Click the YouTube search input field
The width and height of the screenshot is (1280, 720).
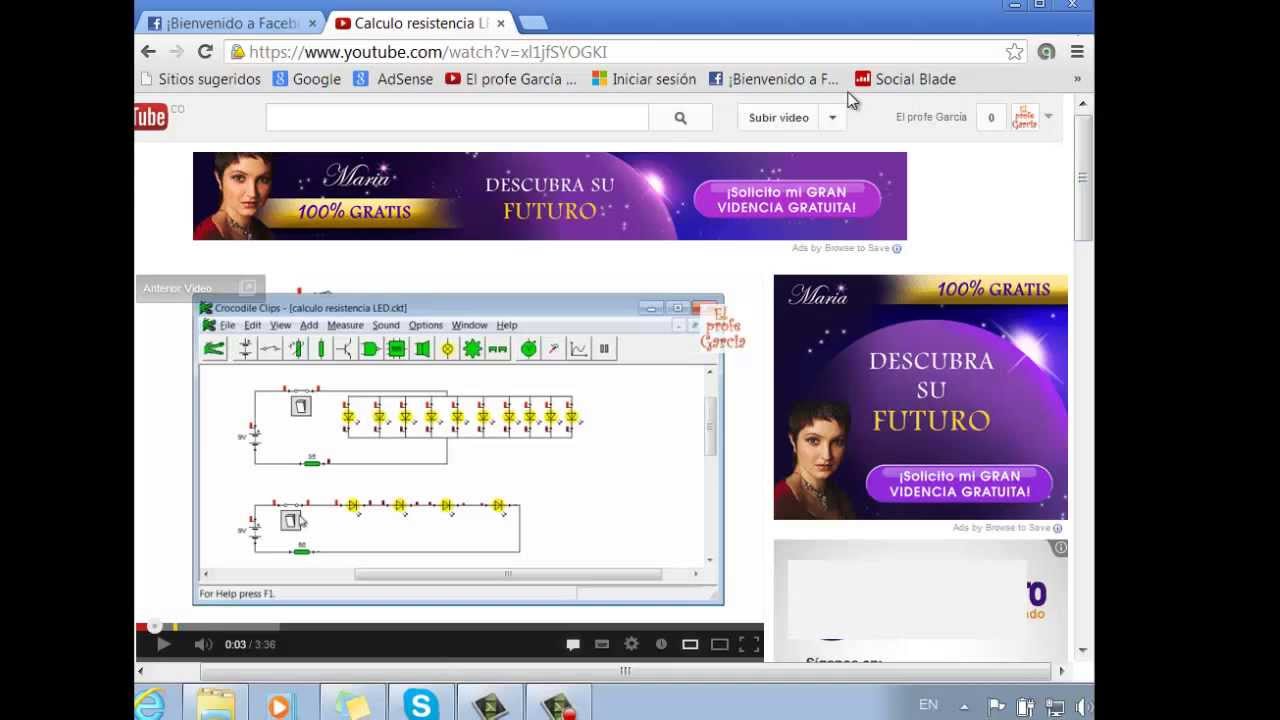pos(457,118)
